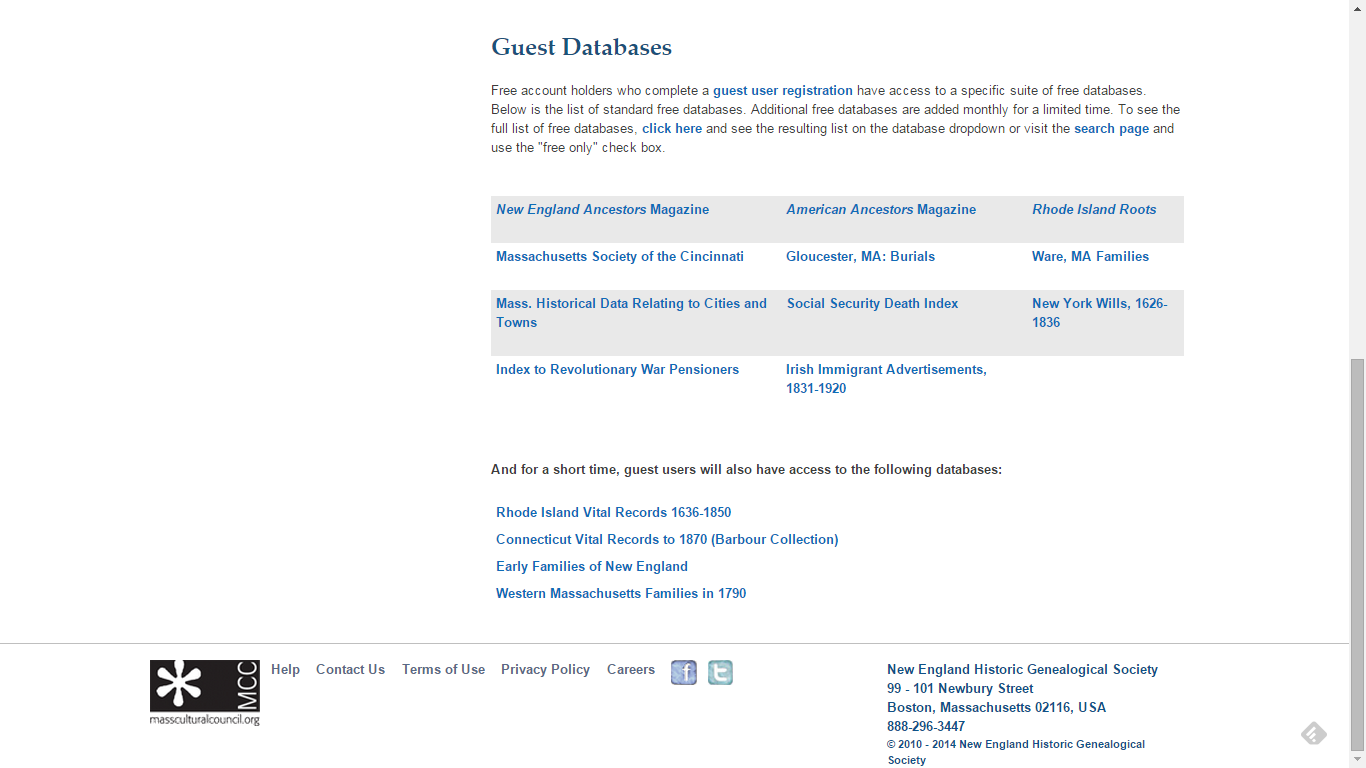Screen dimensions: 1366x768
Task: Open the Contact Us footer link
Action: 350,669
